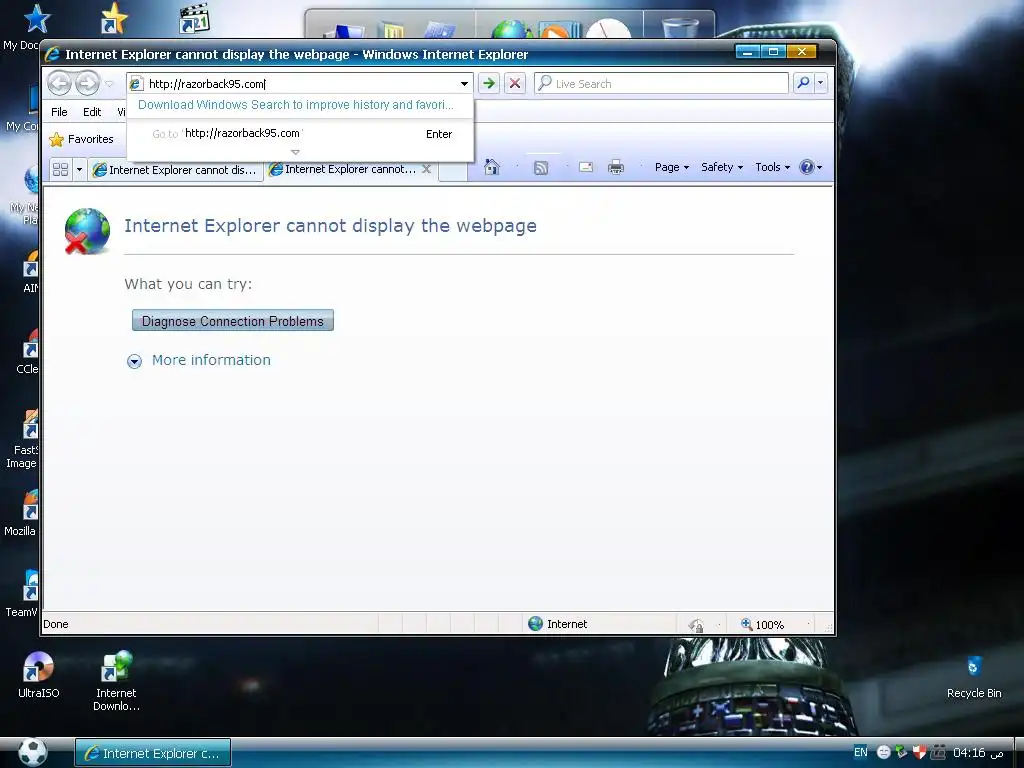The width and height of the screenshot is (1024, 768).
Task: Click the RSS Feeds icon
Action: [x=541, y=167]
